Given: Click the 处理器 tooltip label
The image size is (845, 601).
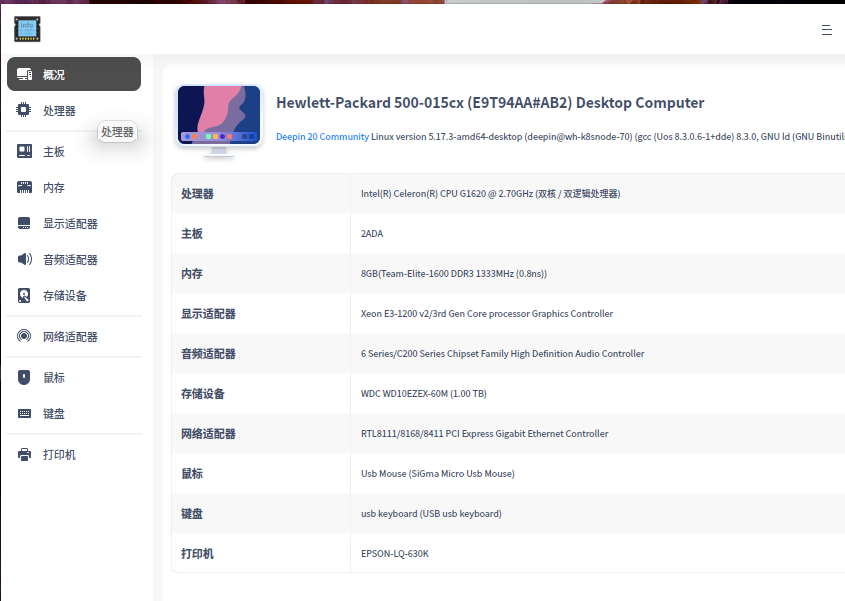Looking at the screenshot, I should click(x=117, y=131).
